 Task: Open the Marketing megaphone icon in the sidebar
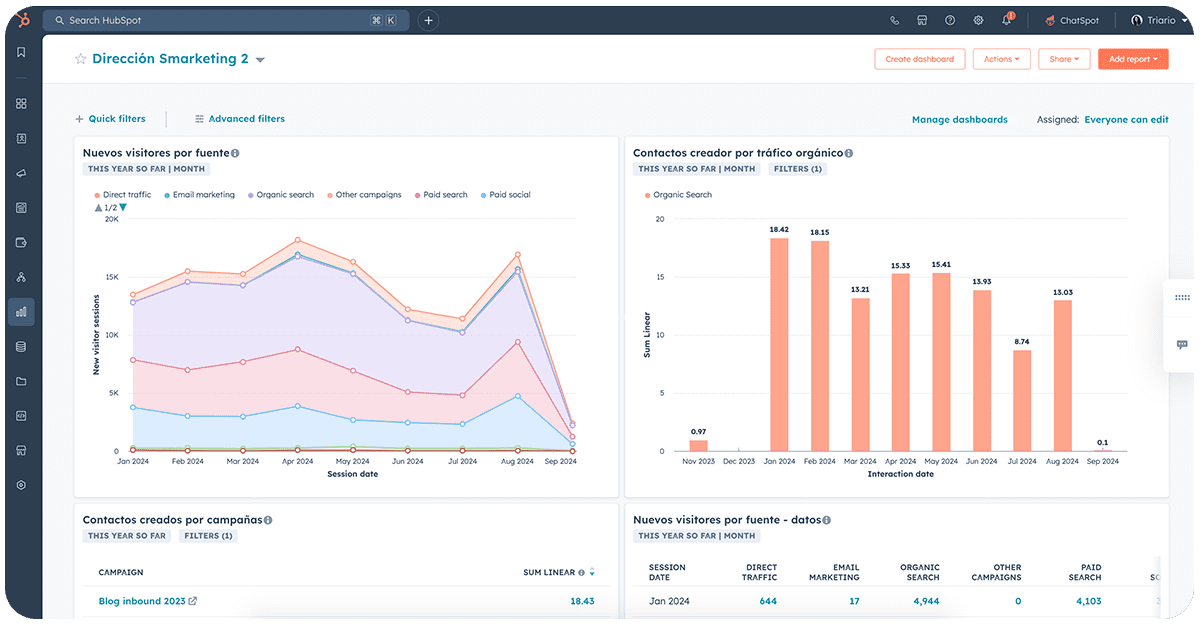pyautogui.click(x=21, y=173)
